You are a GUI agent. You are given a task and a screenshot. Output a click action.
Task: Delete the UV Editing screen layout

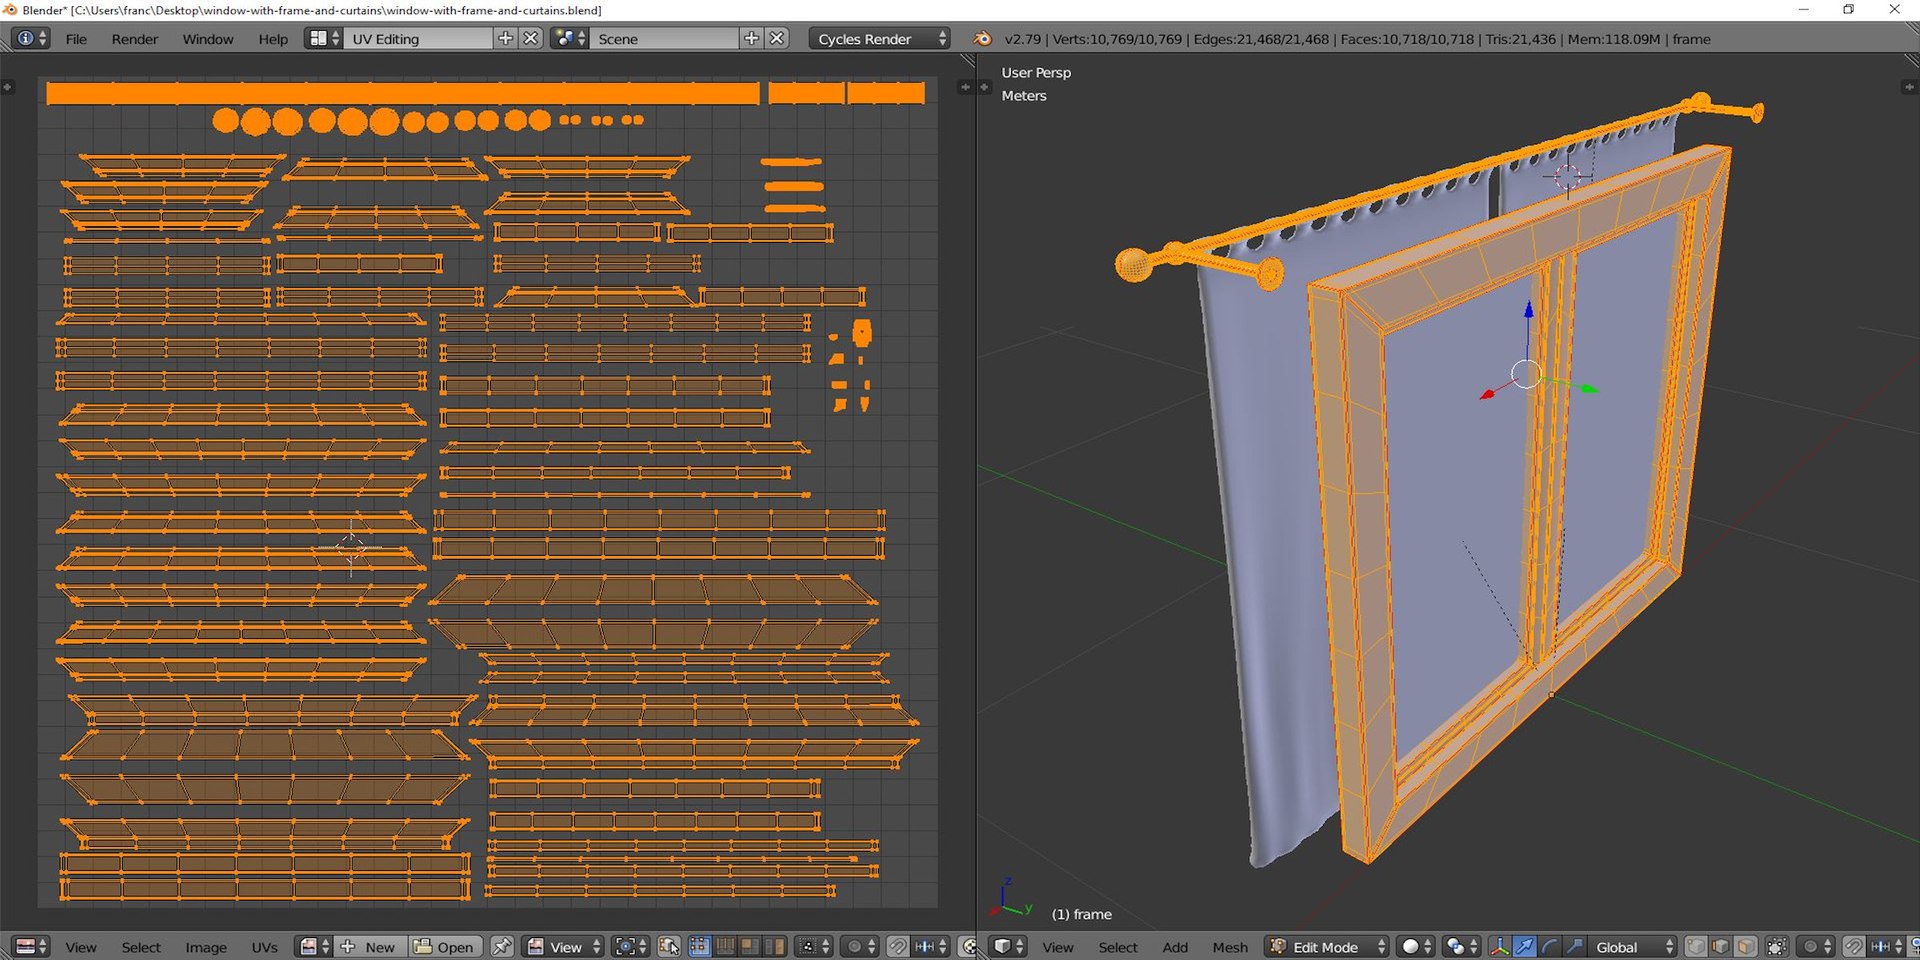[531, 39]
